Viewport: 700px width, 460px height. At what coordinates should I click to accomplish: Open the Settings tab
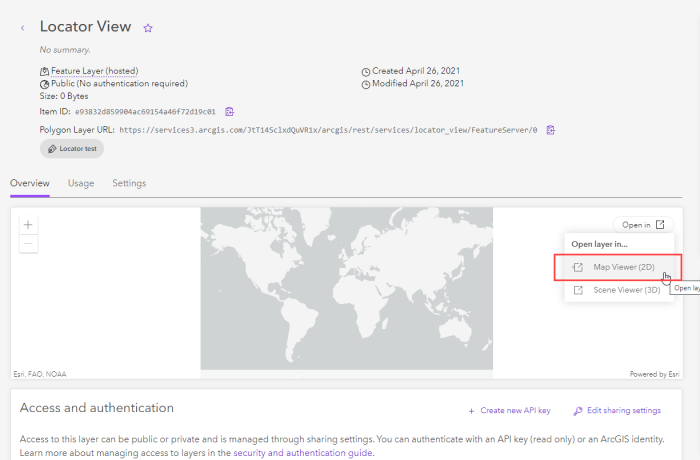point(129,183)
